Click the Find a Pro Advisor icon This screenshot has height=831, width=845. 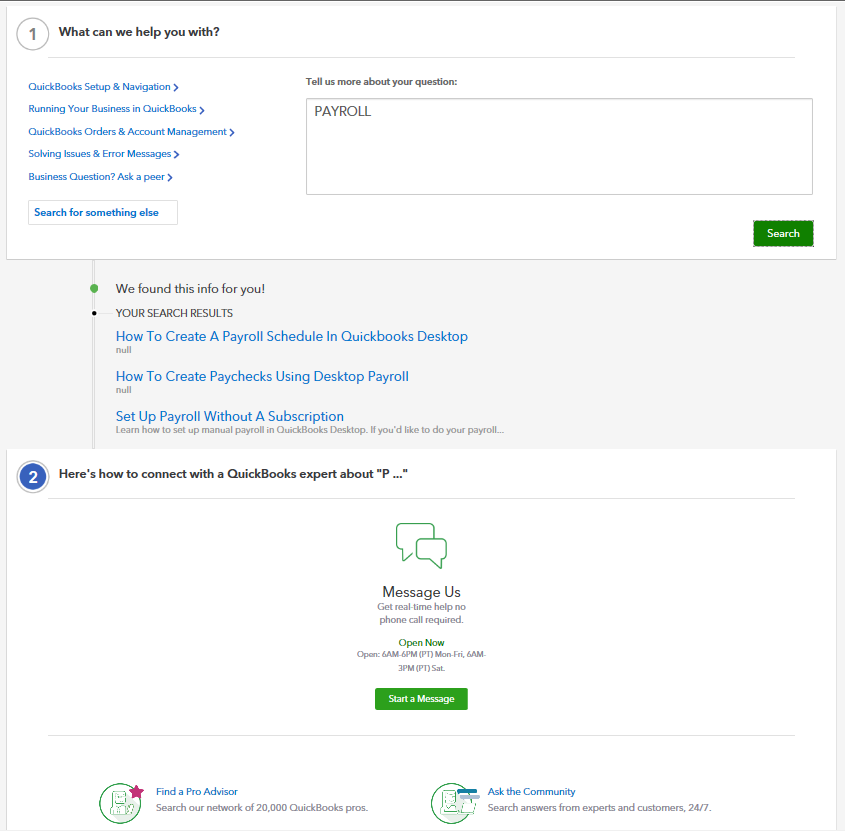coord(121,803)
